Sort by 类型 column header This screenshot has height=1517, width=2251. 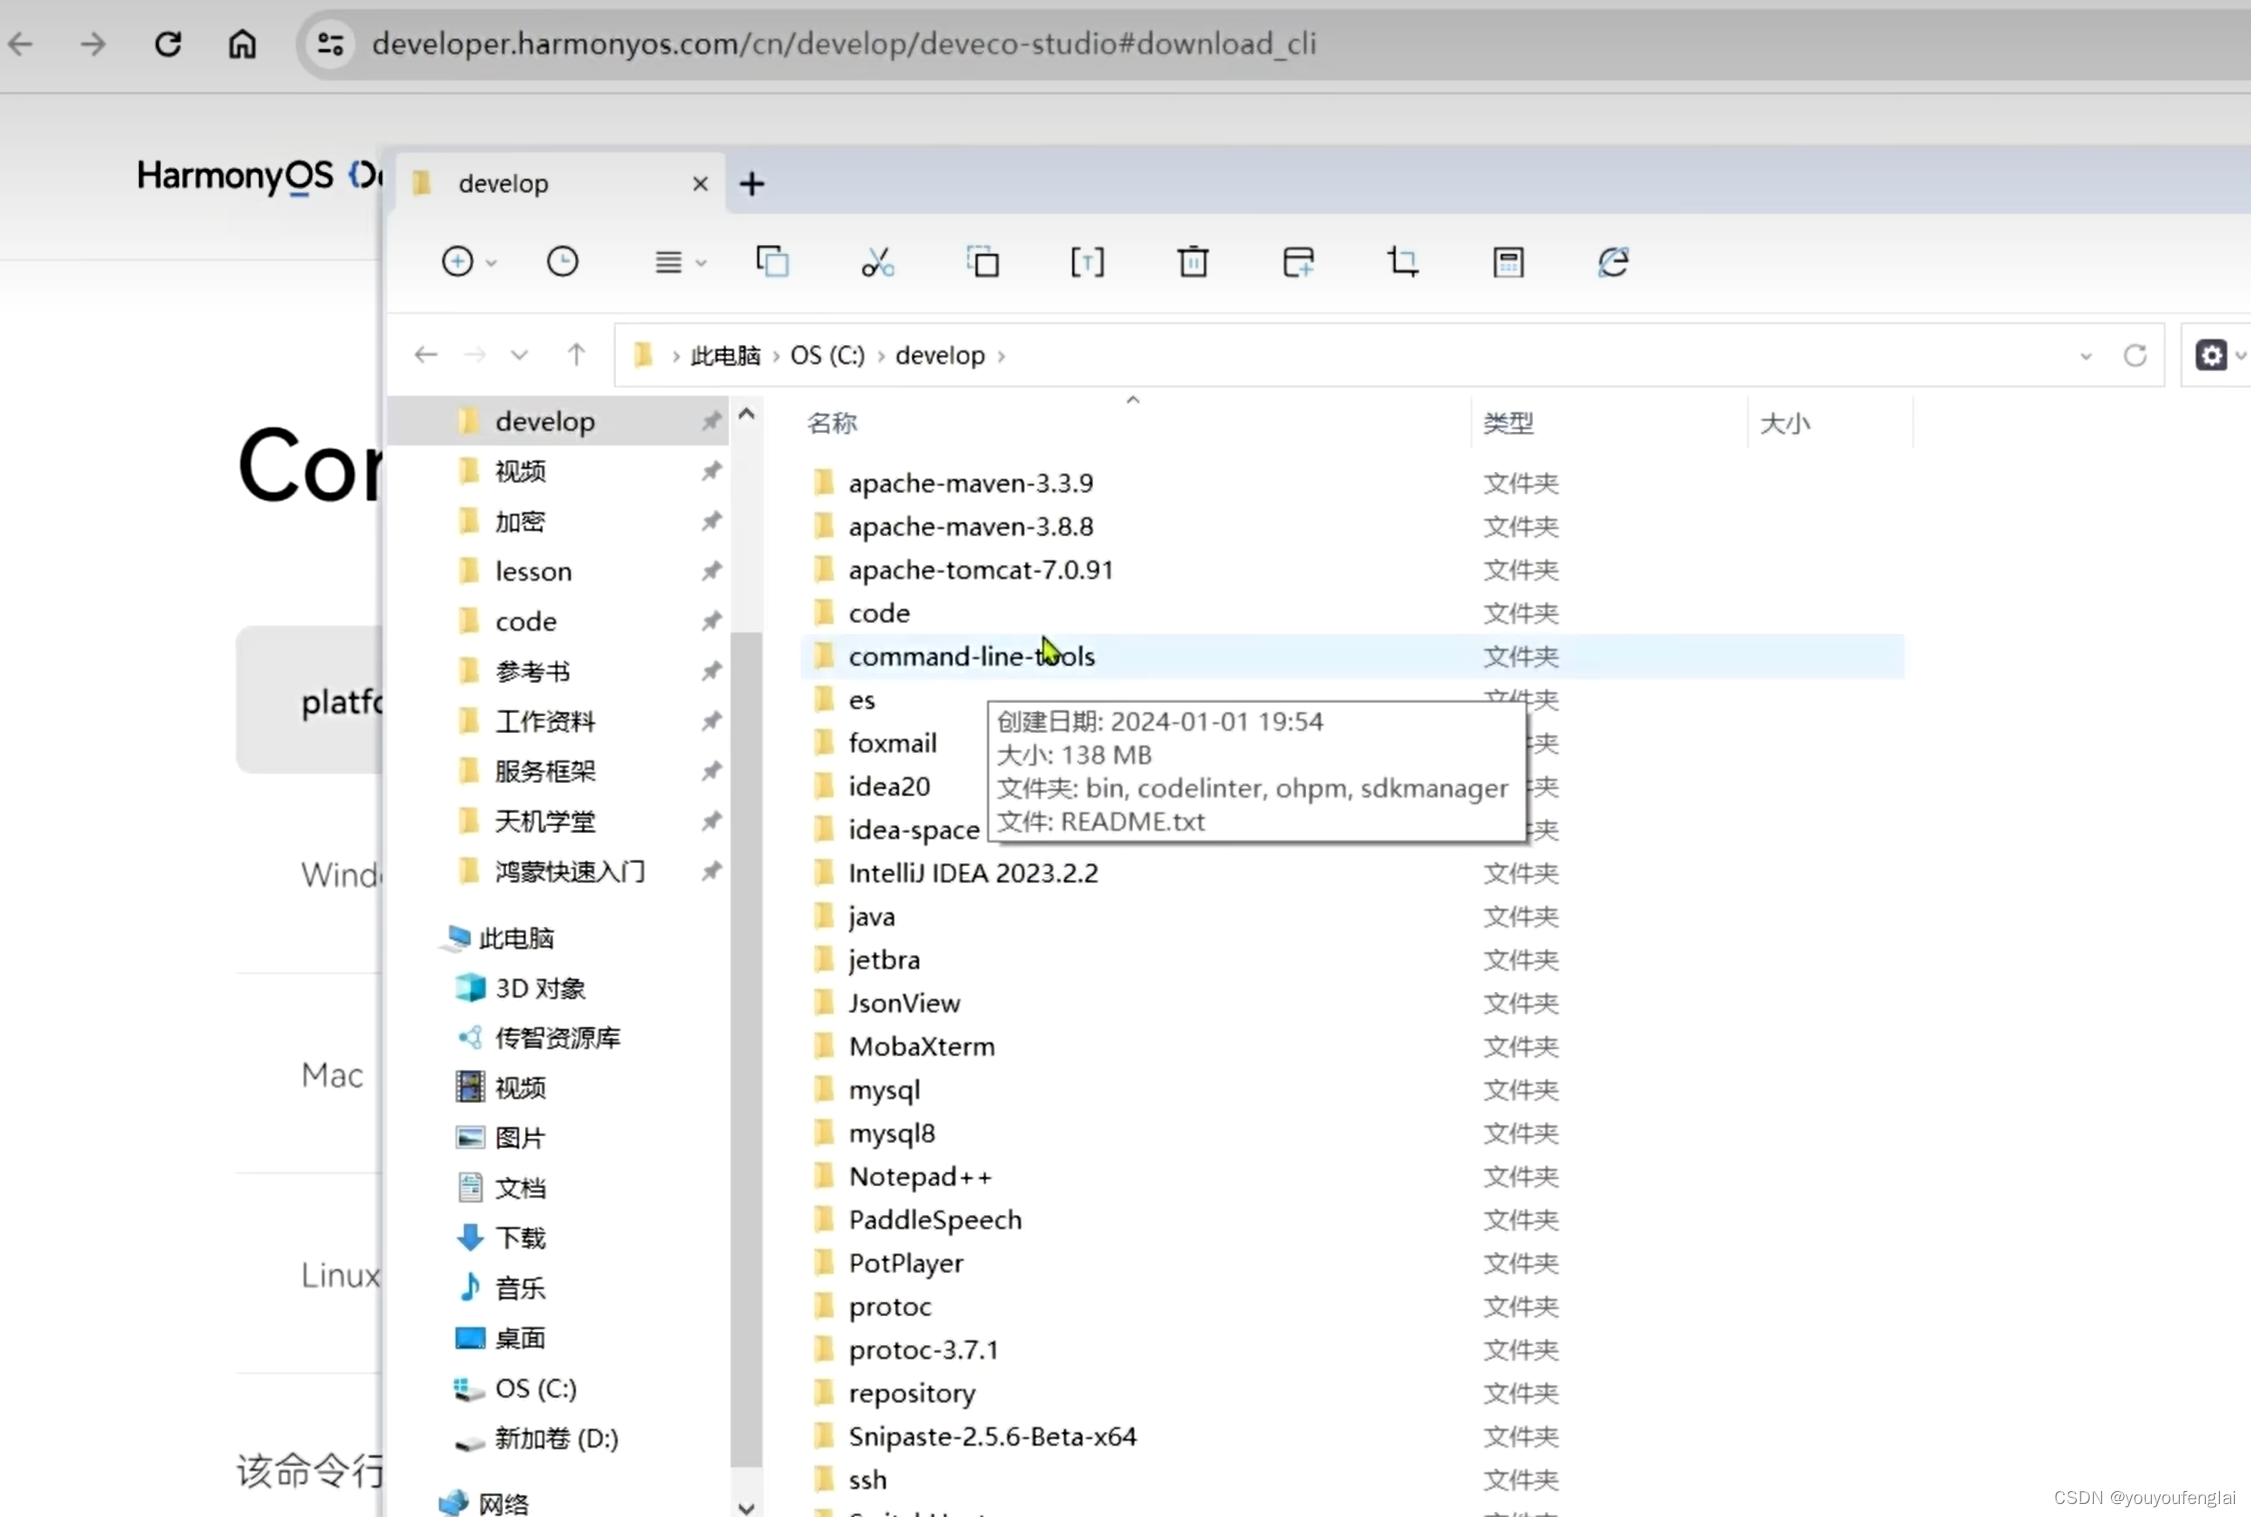pyautogui.click(x=1508, y=423)
